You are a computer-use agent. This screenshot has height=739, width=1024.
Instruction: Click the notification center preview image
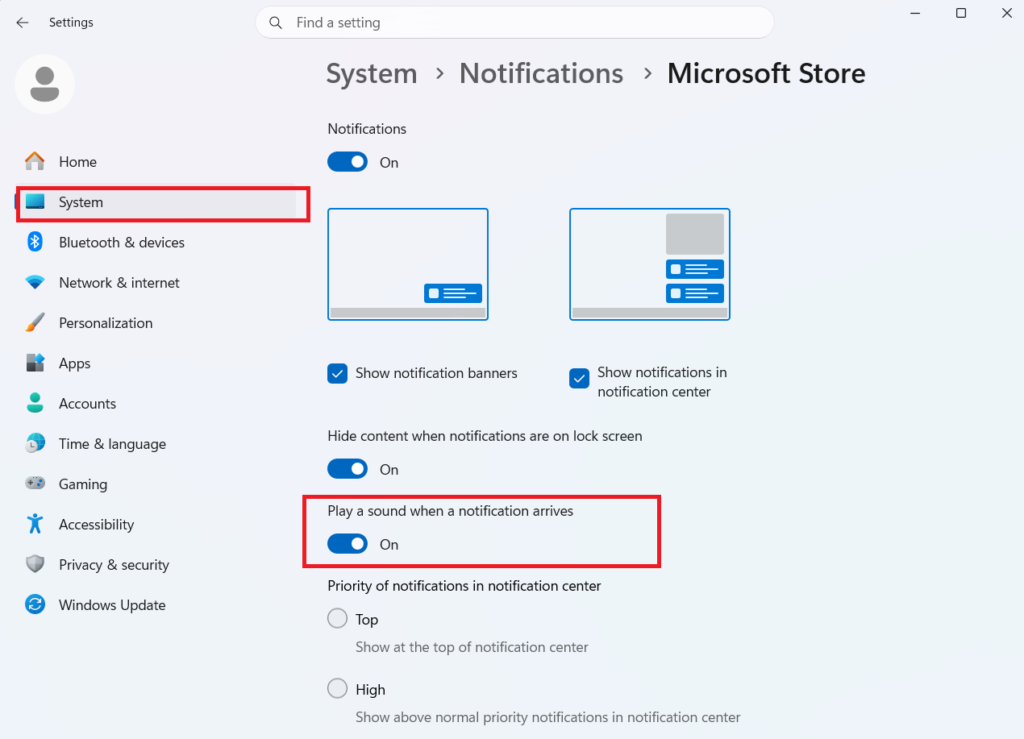coord(650,264)
